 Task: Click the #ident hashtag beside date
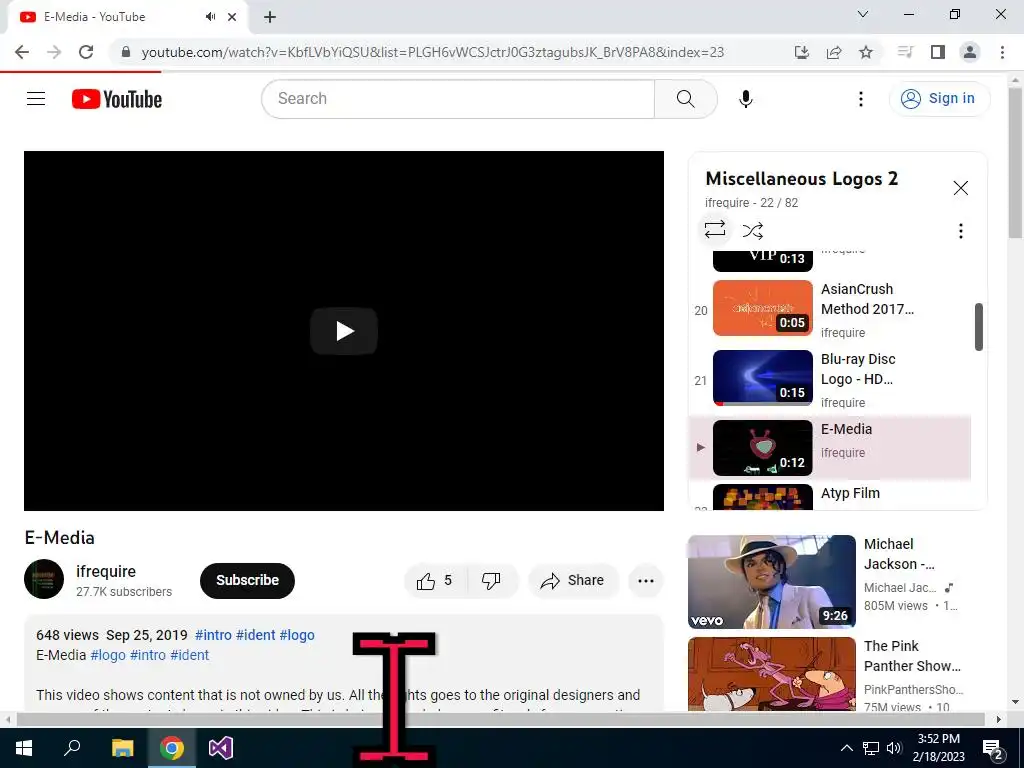pos(255,635)
